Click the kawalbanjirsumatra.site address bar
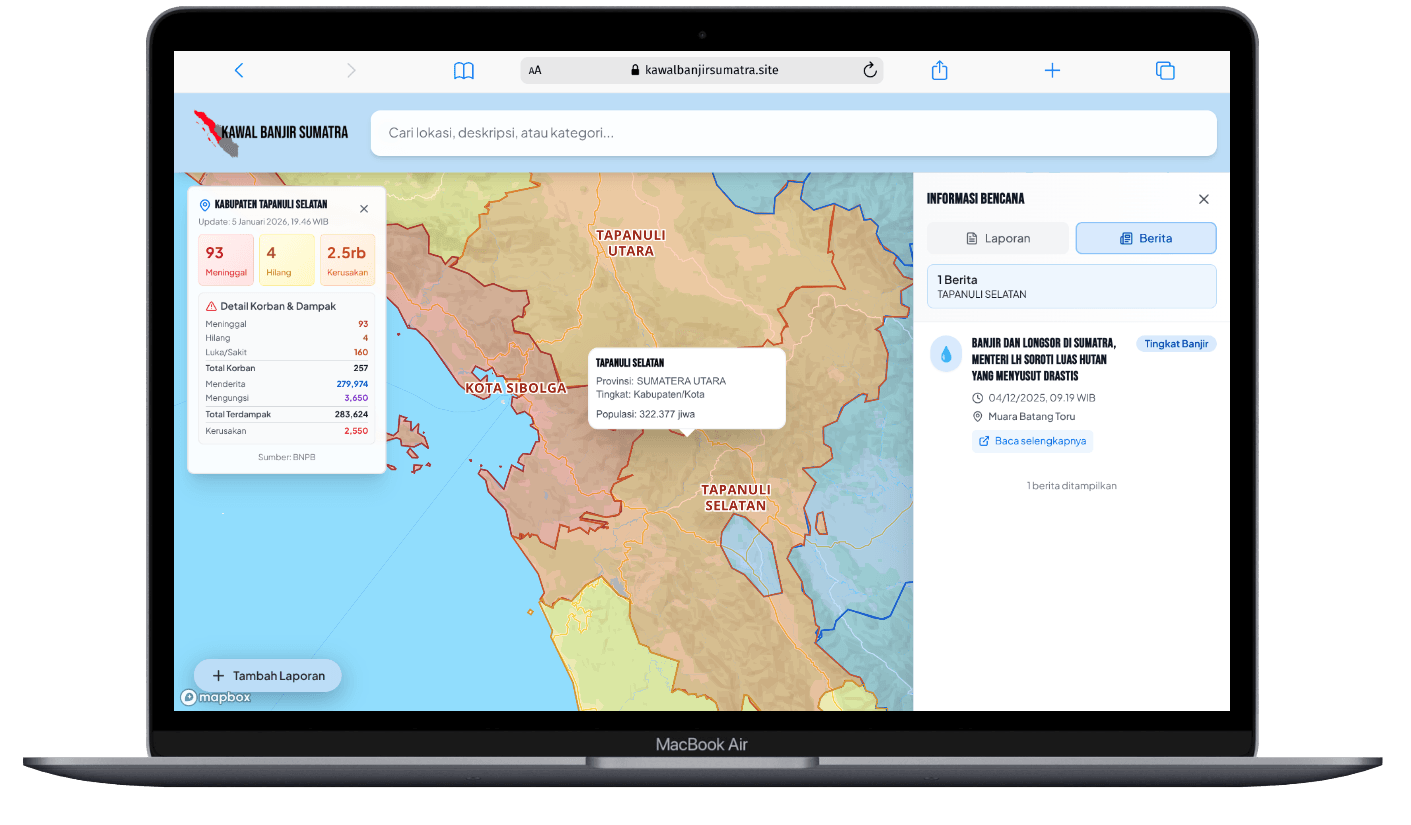The image size is (1411, 825). coord(700,70)
